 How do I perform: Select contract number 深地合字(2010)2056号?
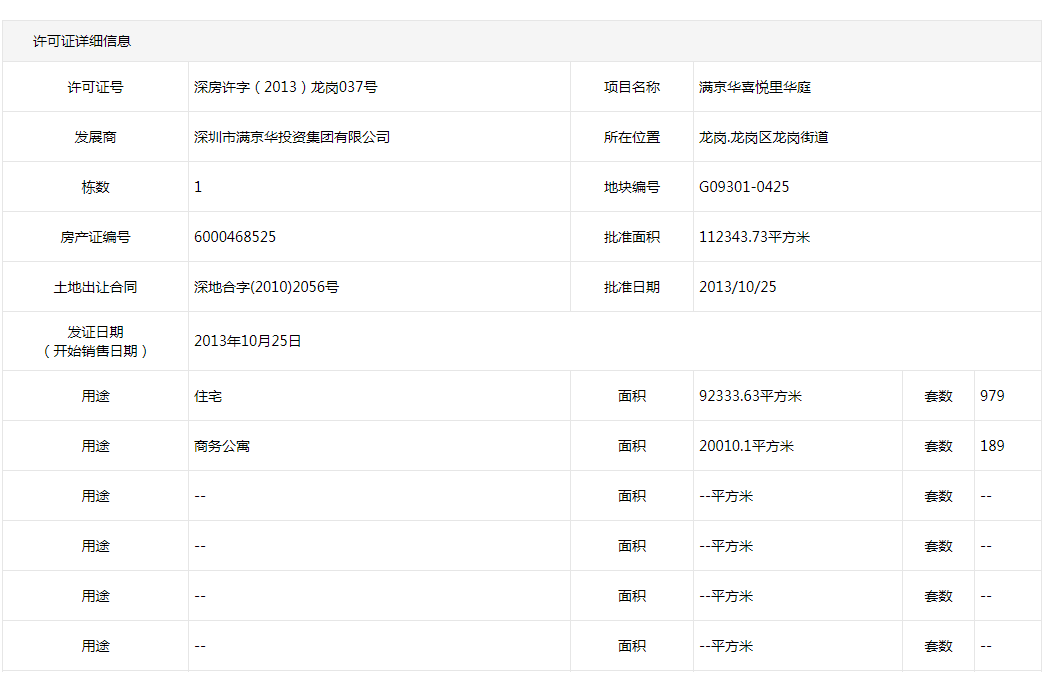click(266, 287)
